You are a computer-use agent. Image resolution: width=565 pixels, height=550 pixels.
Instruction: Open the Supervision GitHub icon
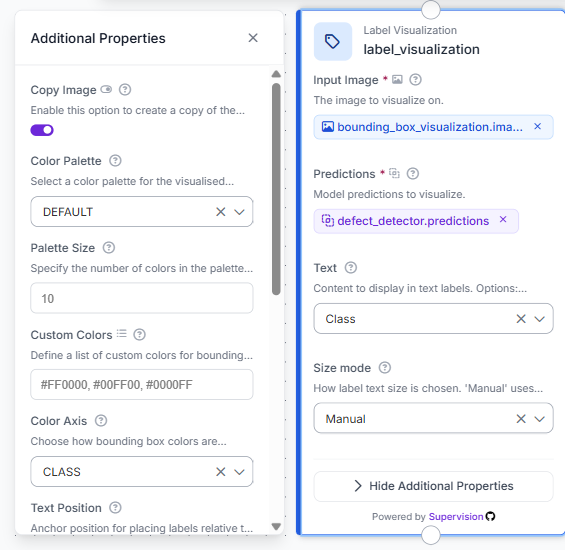(490, 516)
